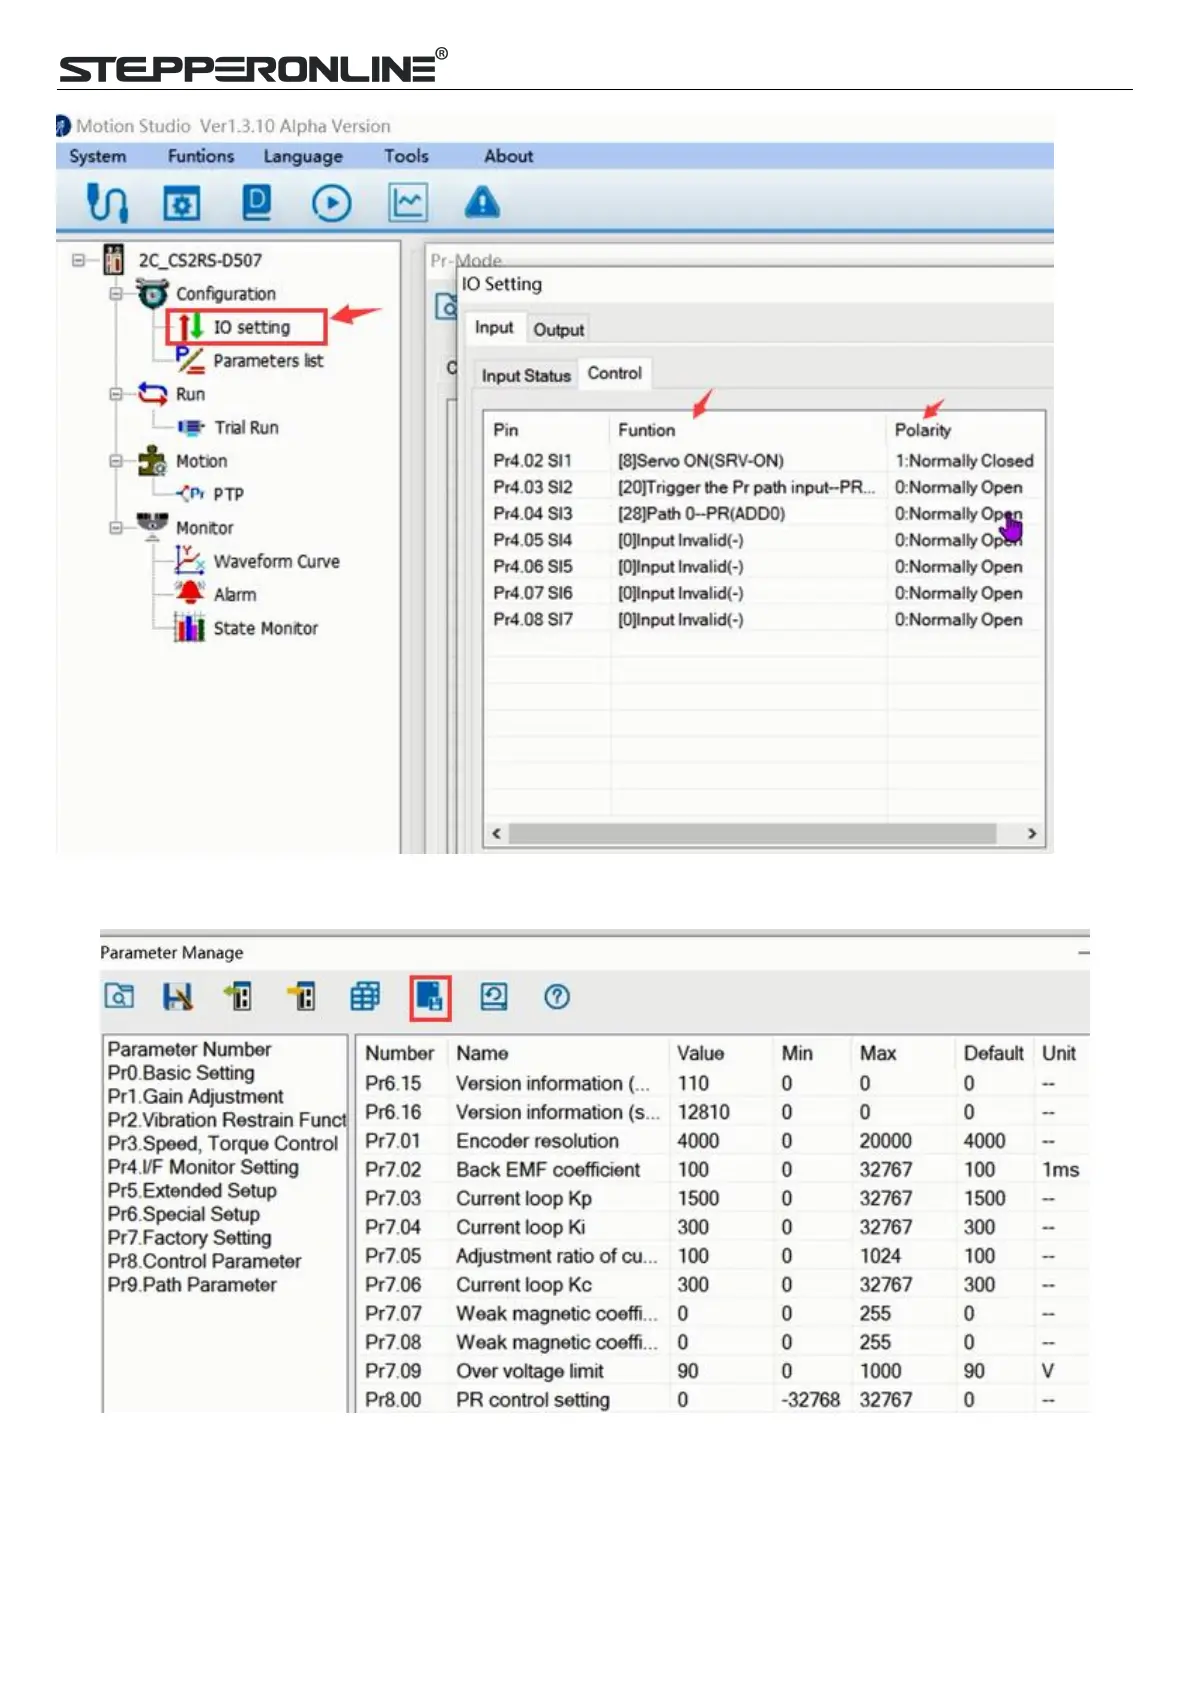The image size is (1190, 1684).
Task: Collapse the 2C_CS2RS-D507 root node
Action: point(78,261)
